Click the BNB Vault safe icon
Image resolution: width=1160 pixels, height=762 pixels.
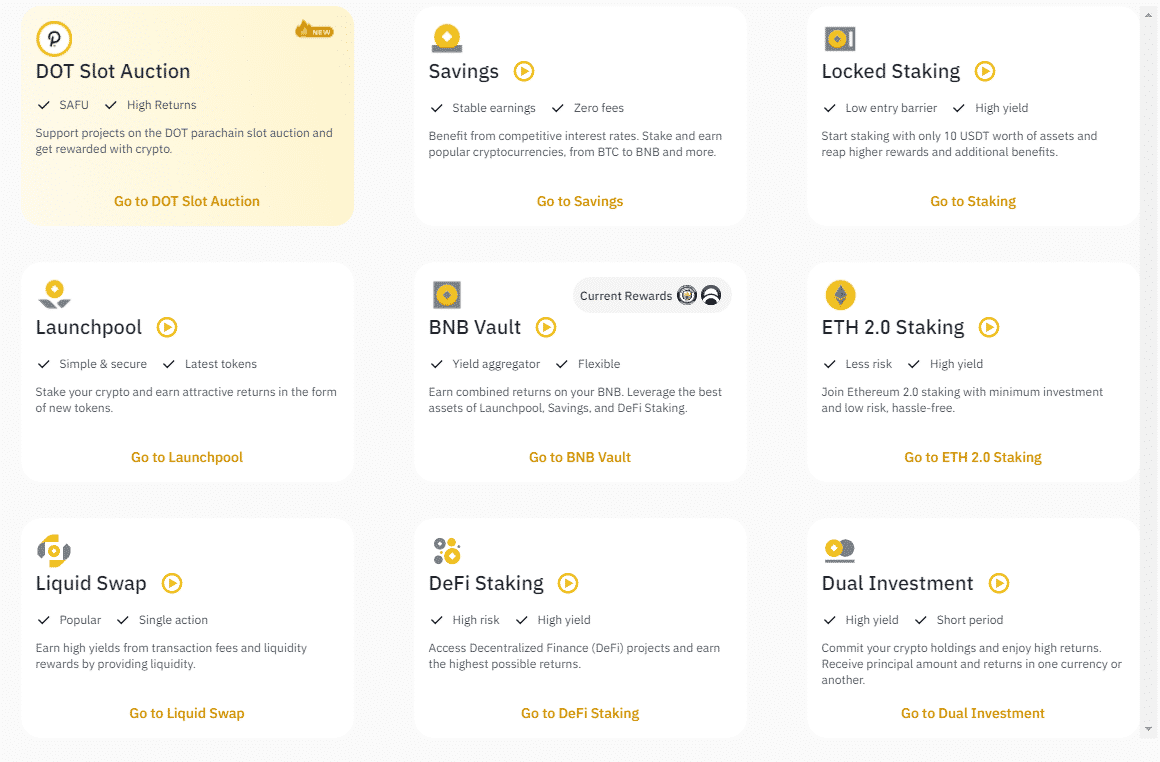446,295
